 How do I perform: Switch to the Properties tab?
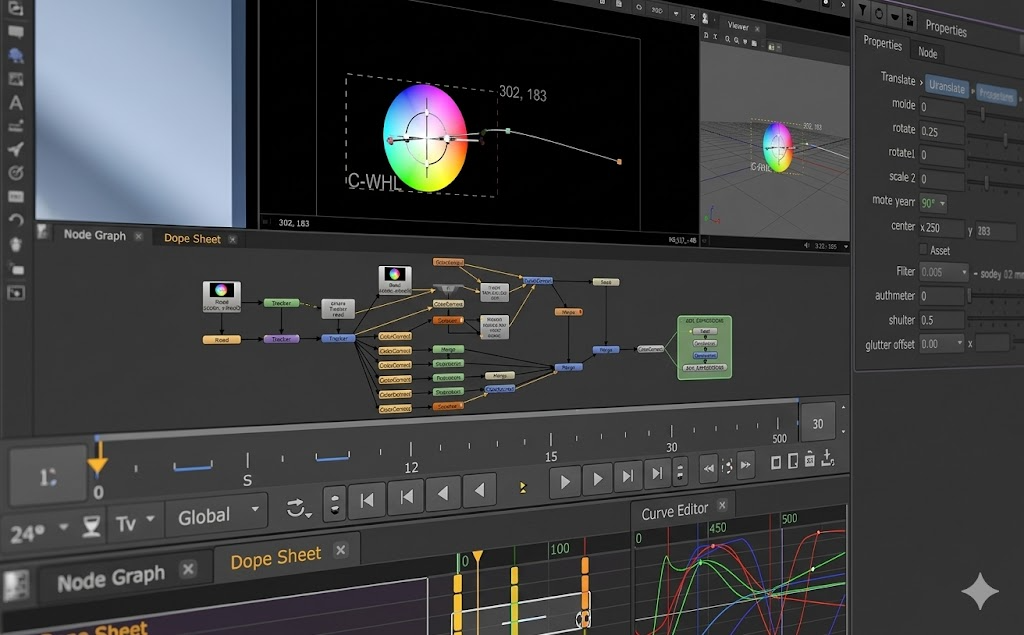[x=882, y=43]
